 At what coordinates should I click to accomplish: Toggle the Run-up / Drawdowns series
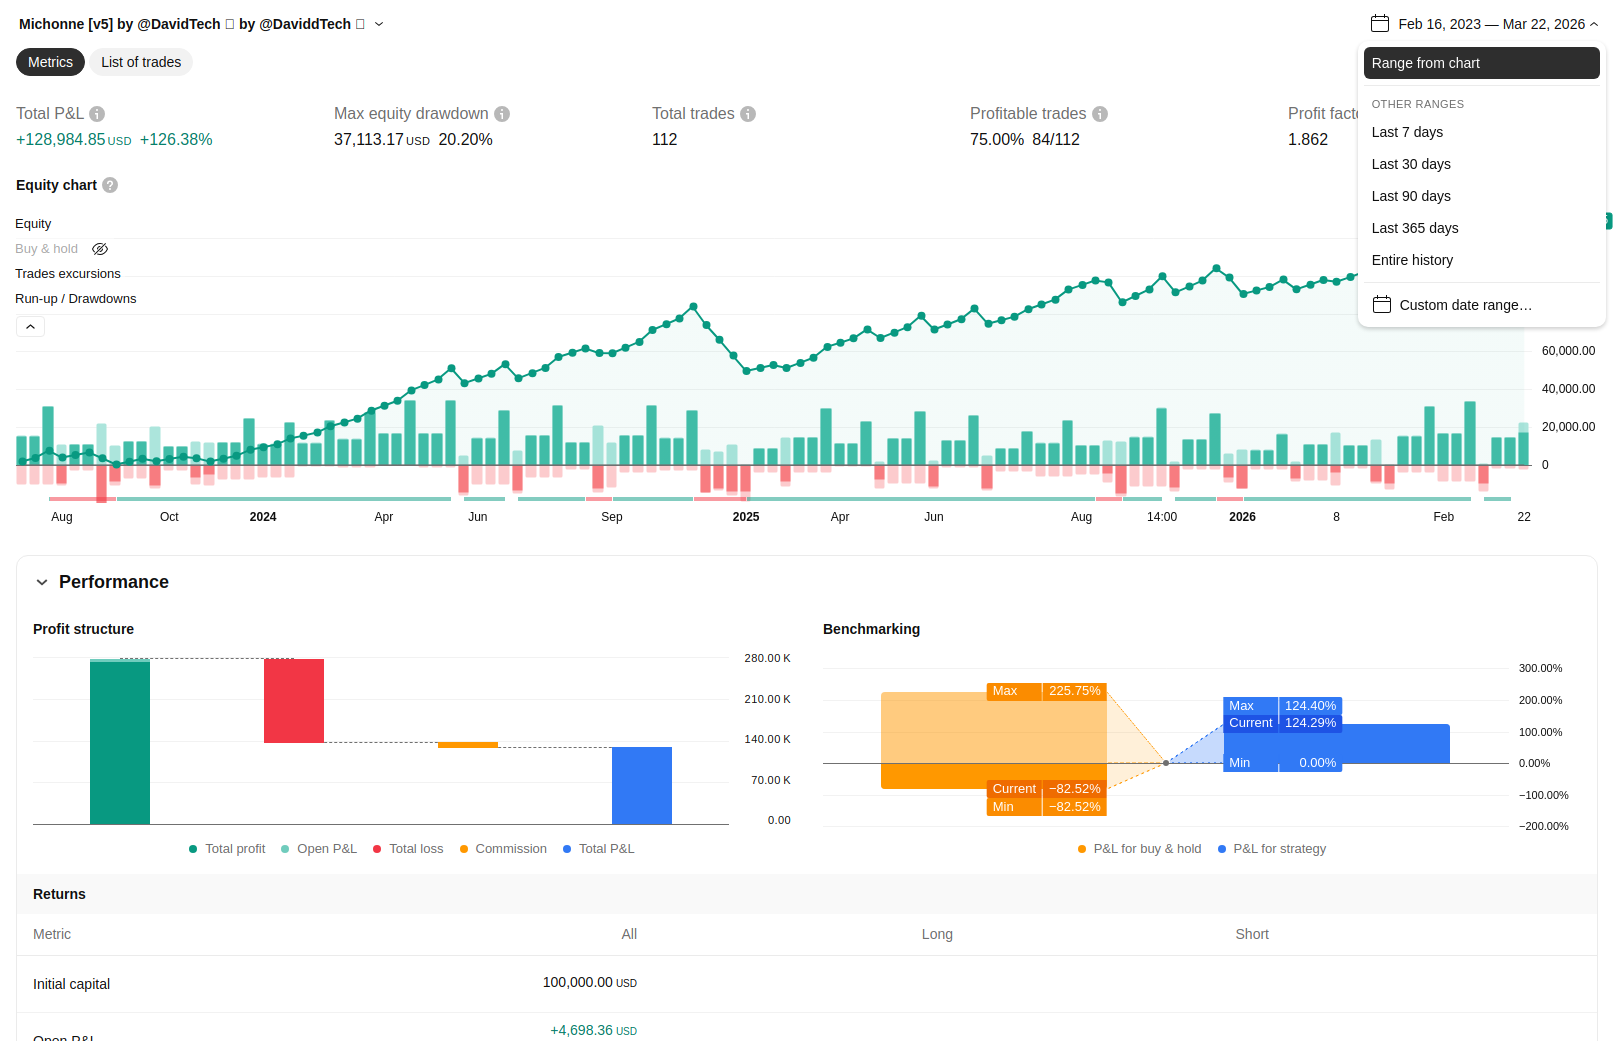click(76, 299)
